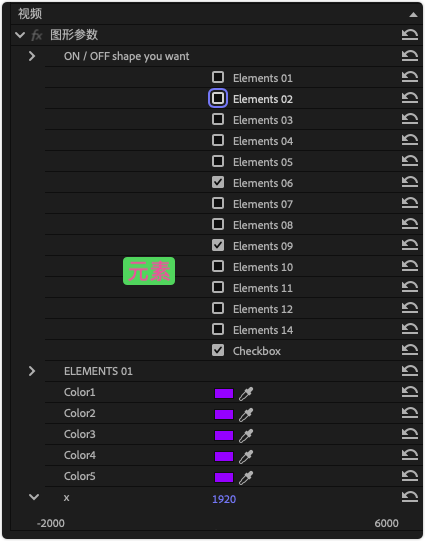Open the Color2 purple swatch
Image resolution: width=425 pixels, height=541 pixels.
tap(224, 414)
